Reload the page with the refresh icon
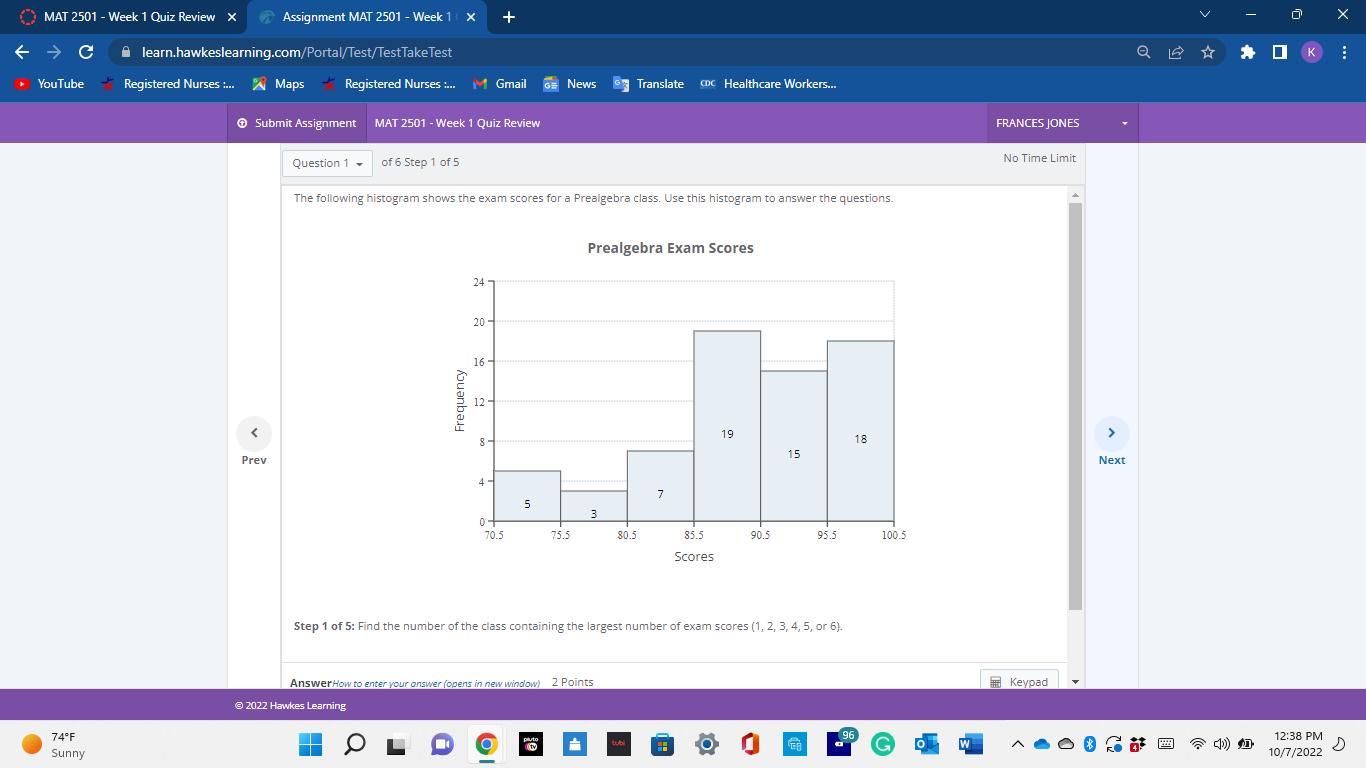The width and height of the screenshot is (1366, 768). point(86,52)
